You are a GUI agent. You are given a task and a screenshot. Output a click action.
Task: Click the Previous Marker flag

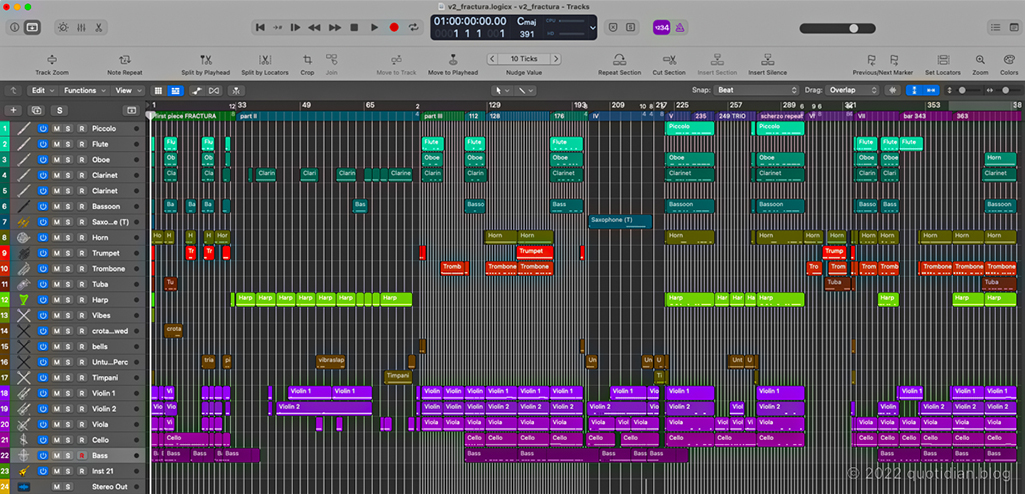click(x=871, y=59)
